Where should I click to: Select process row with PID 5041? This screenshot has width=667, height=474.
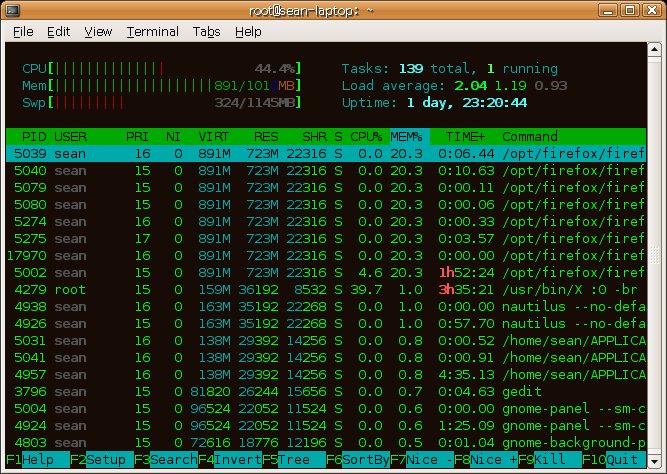(326, 358)
